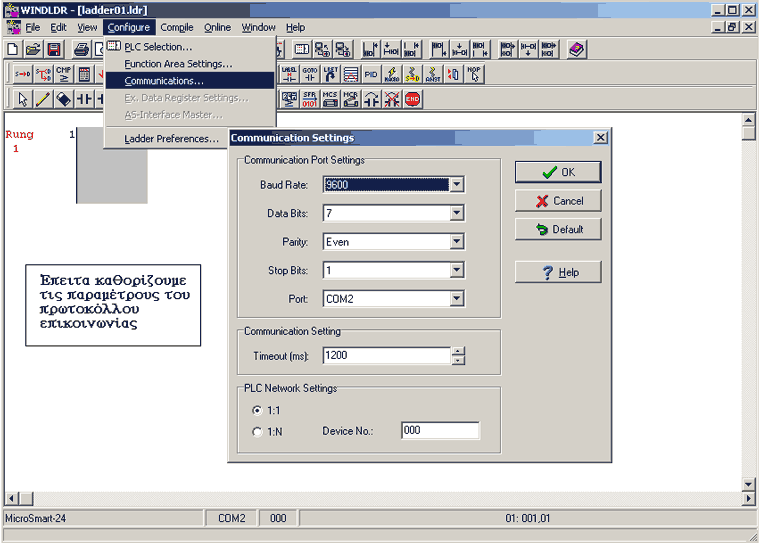Click the Device No. input field

click(x=440, y=431)
